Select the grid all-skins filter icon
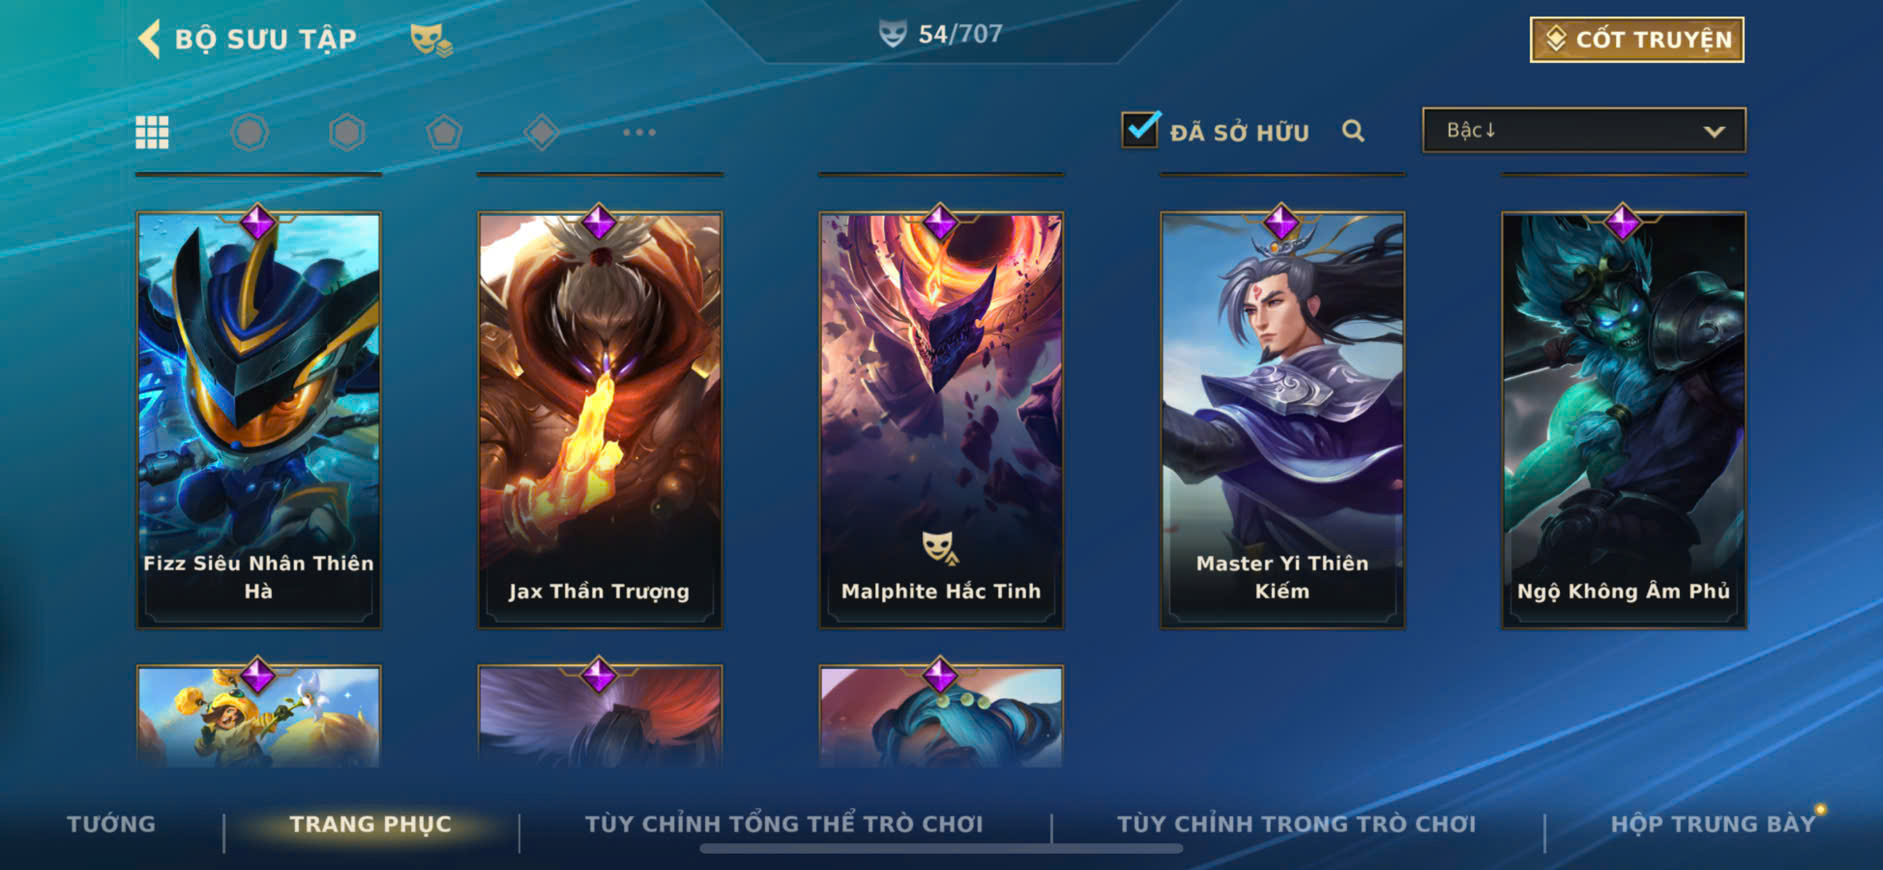The height and width of the screenshot is (870, 1883). point(152,132)
